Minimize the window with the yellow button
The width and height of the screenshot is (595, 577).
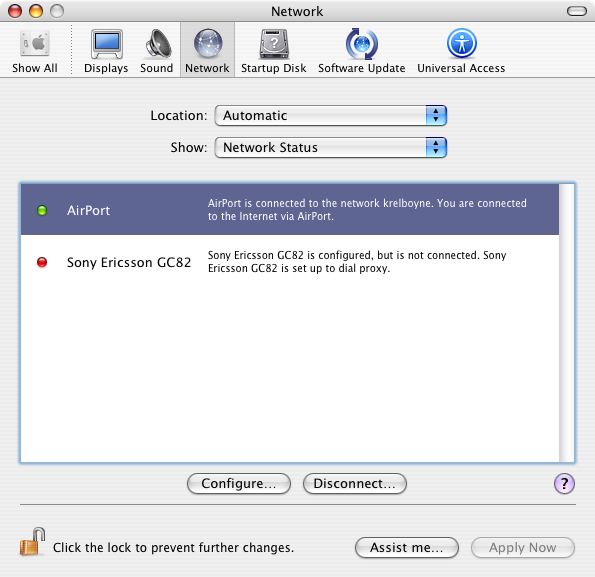pyautogui.click(x=36, y=11)
